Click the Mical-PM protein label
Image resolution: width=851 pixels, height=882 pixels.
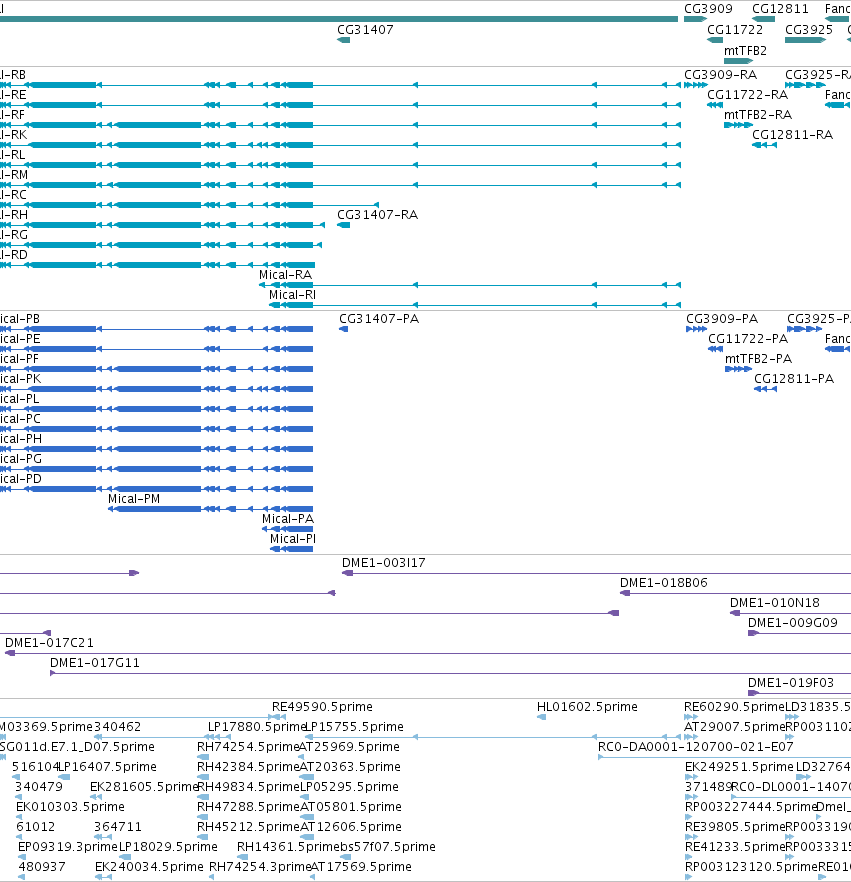[134, 499]
